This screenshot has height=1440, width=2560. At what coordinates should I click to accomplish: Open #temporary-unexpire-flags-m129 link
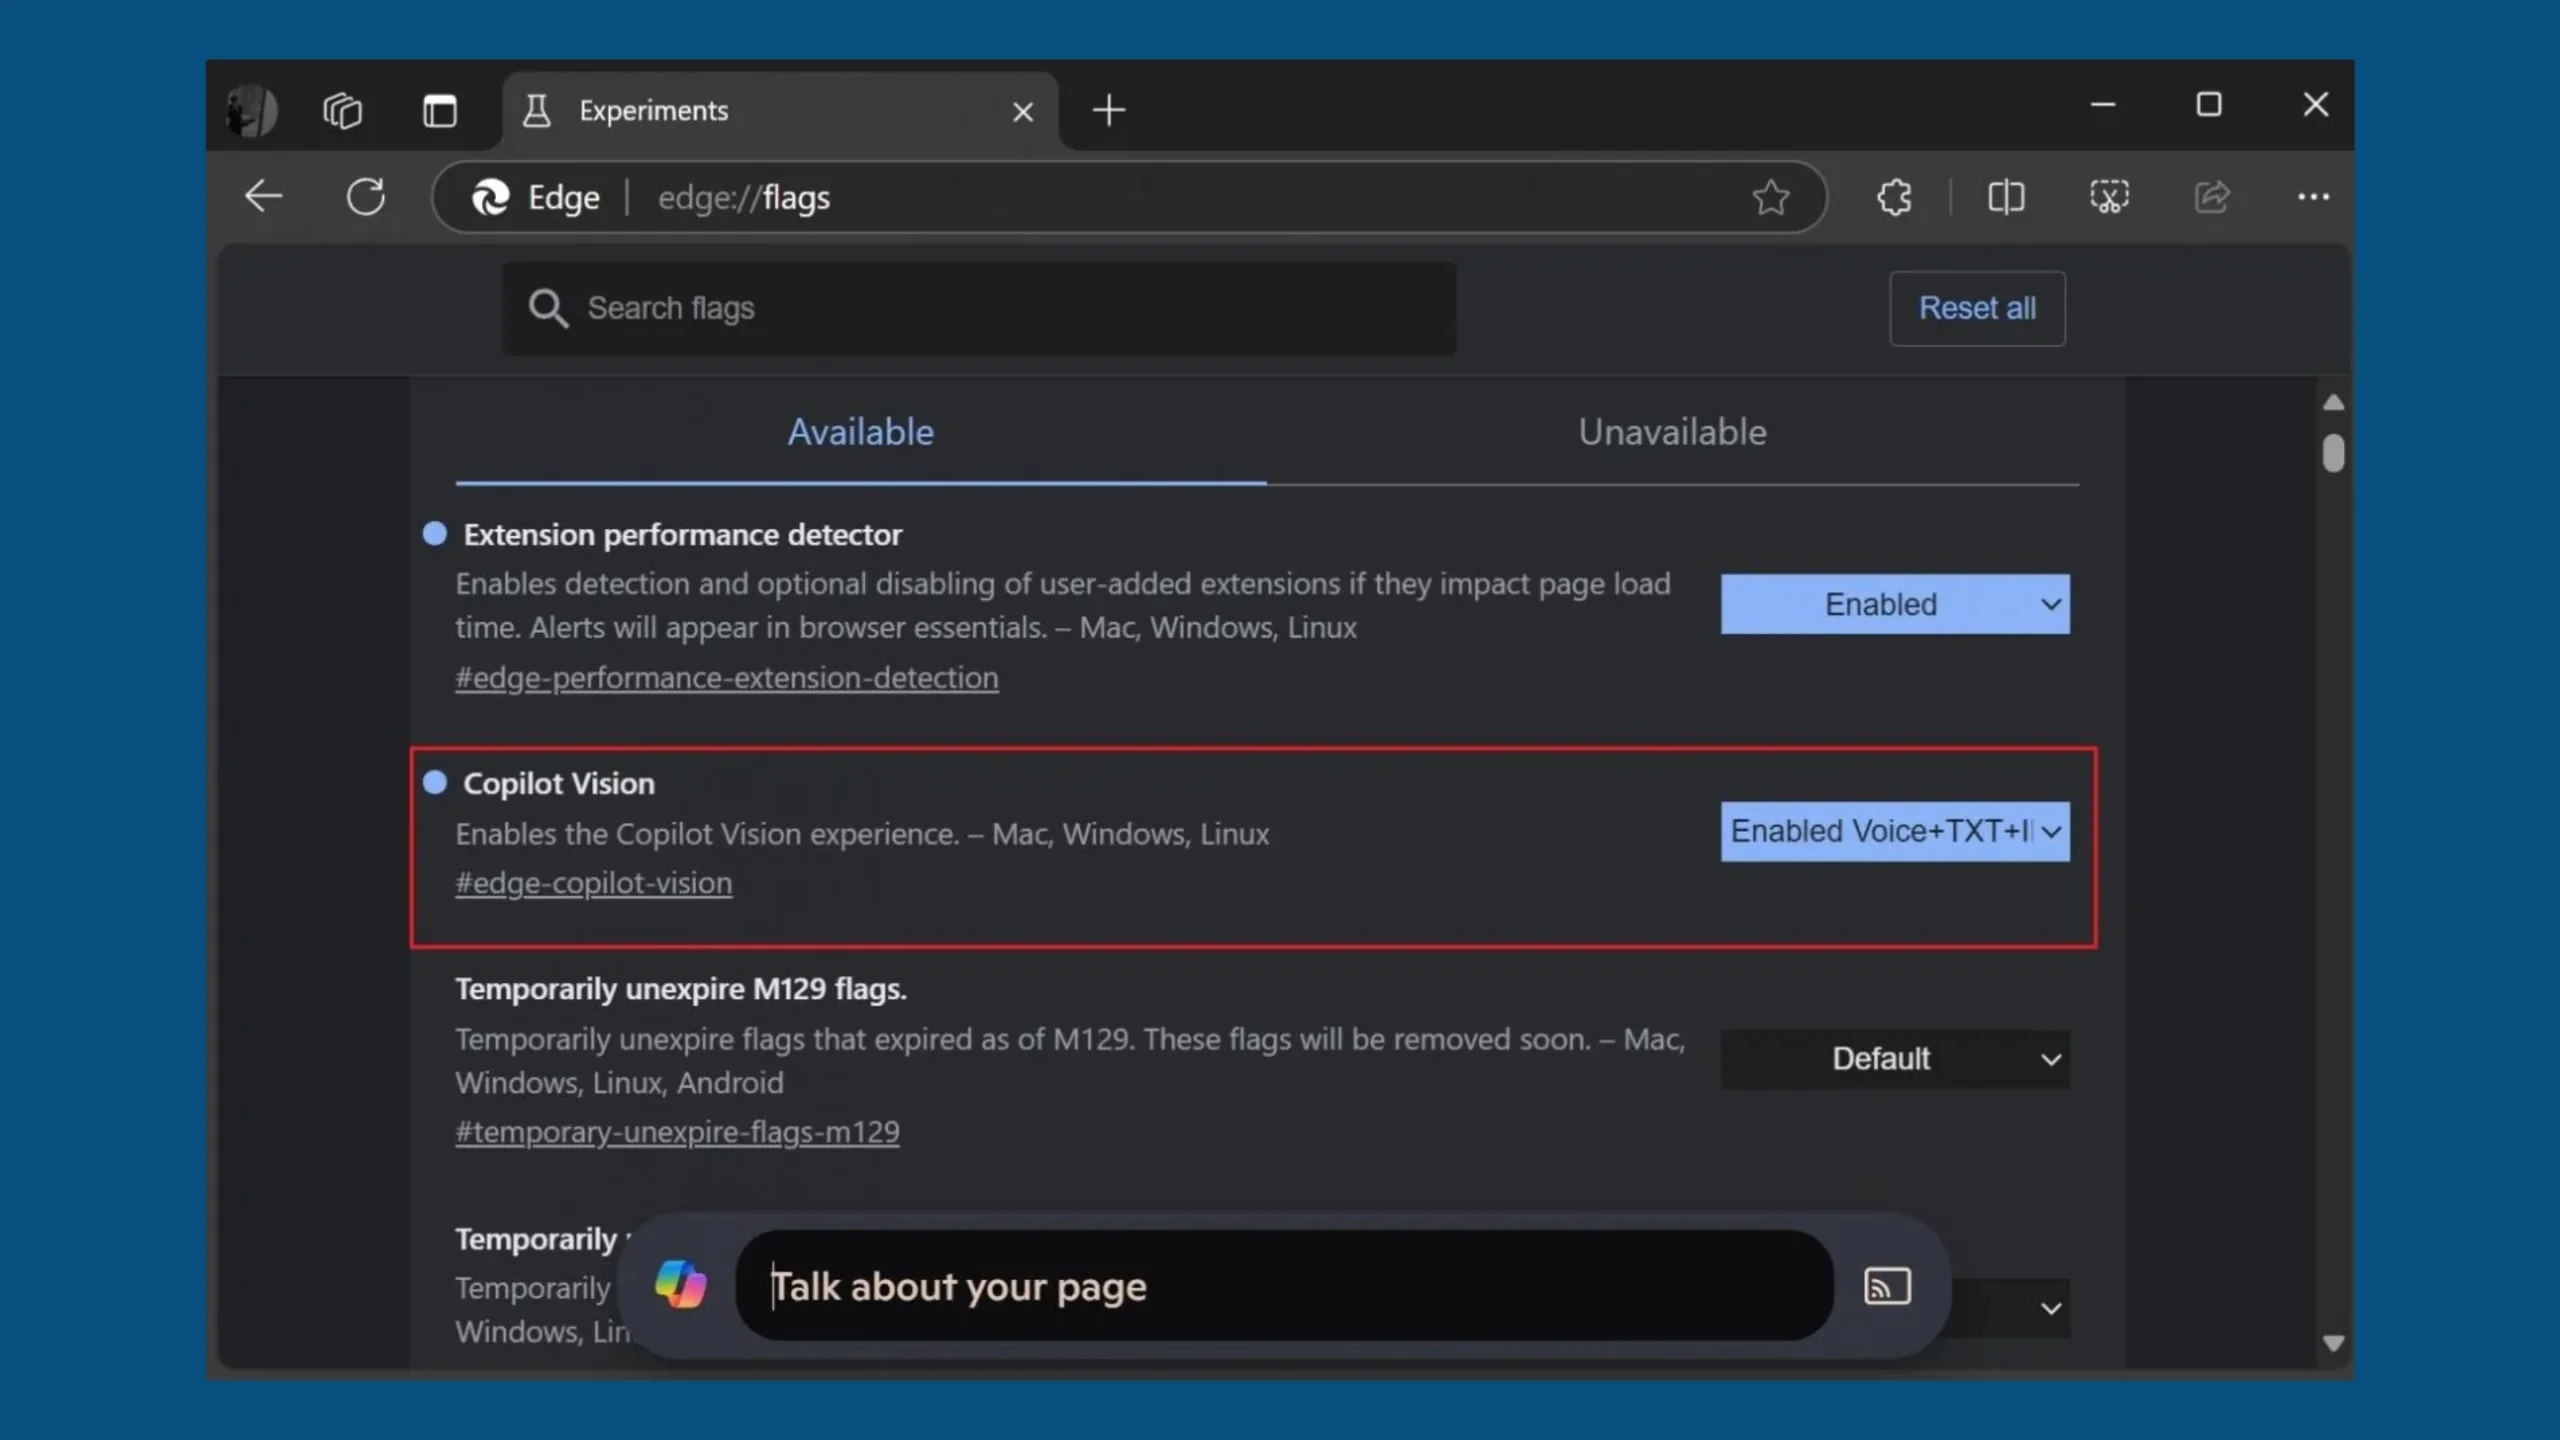(678, 1132)
